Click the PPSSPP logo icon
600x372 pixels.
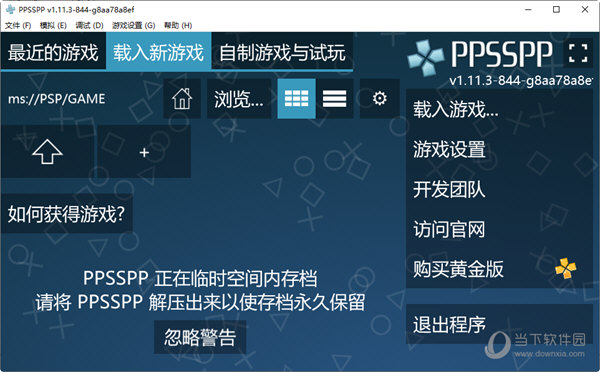click(x=426, y=57)
